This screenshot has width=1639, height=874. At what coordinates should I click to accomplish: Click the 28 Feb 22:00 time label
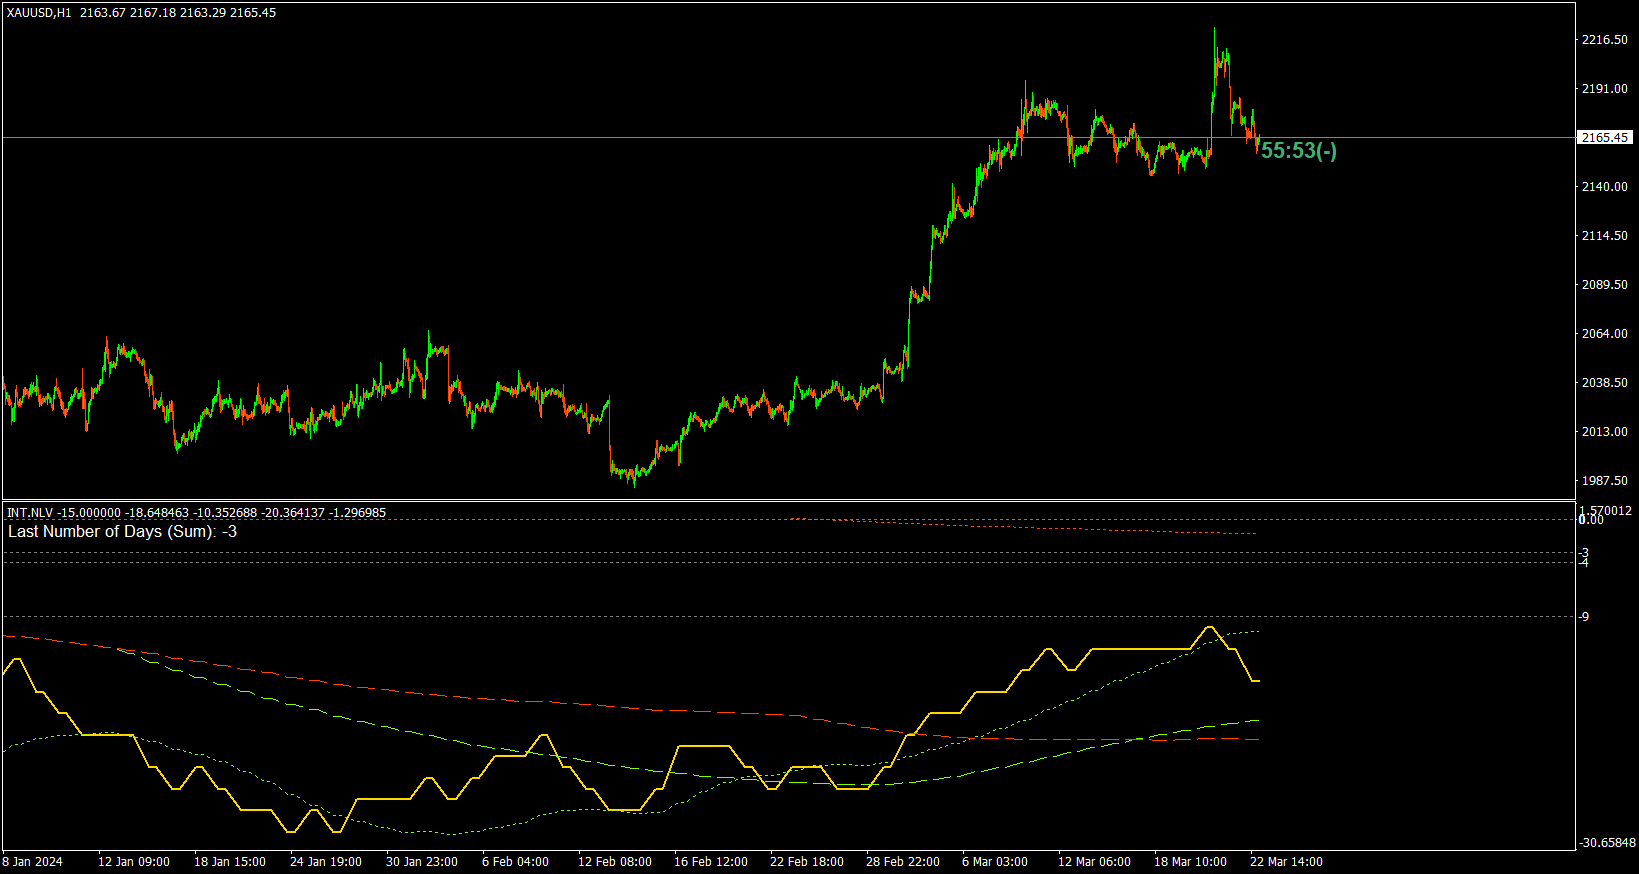tap(903, 862)
